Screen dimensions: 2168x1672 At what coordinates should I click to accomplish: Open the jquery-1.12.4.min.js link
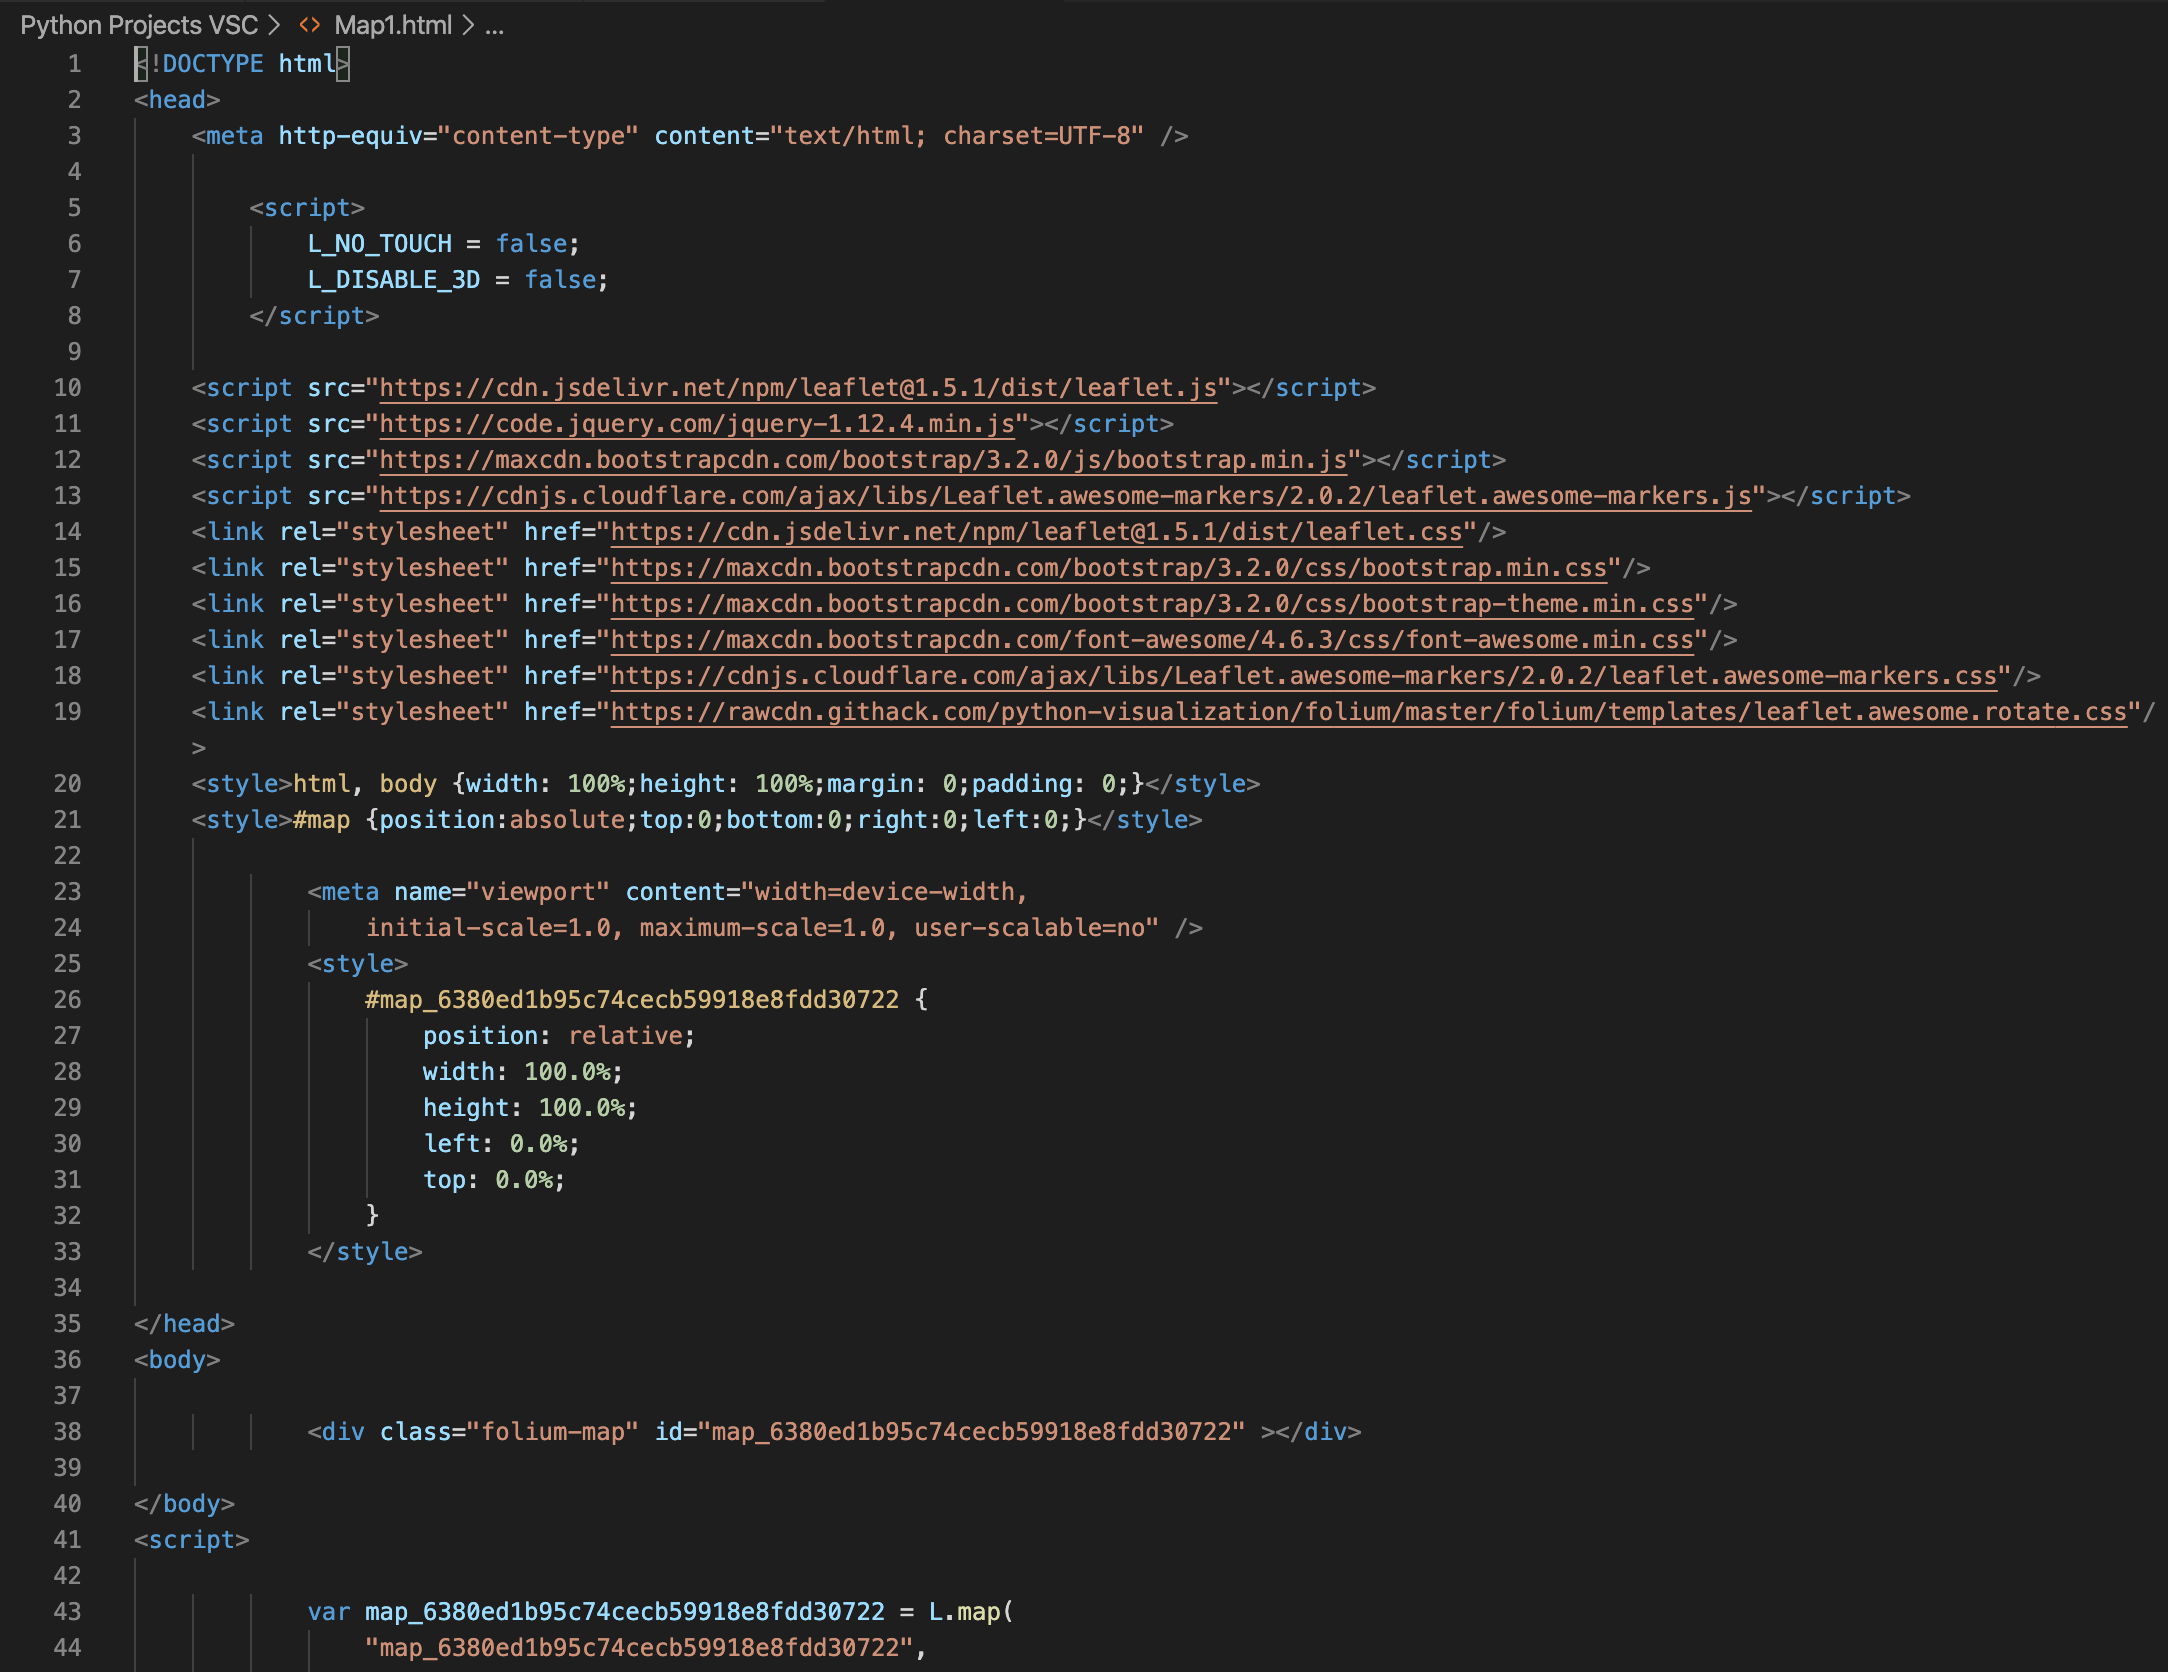(x=697, y=424)
